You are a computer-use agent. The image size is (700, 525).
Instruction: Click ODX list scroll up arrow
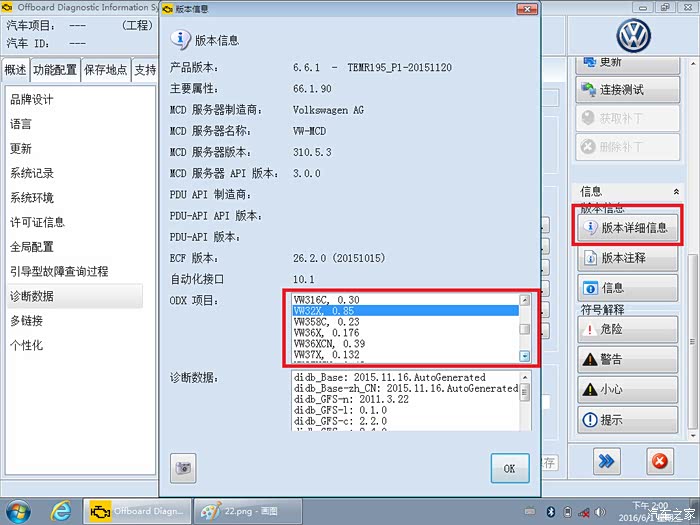pos(525,300)
